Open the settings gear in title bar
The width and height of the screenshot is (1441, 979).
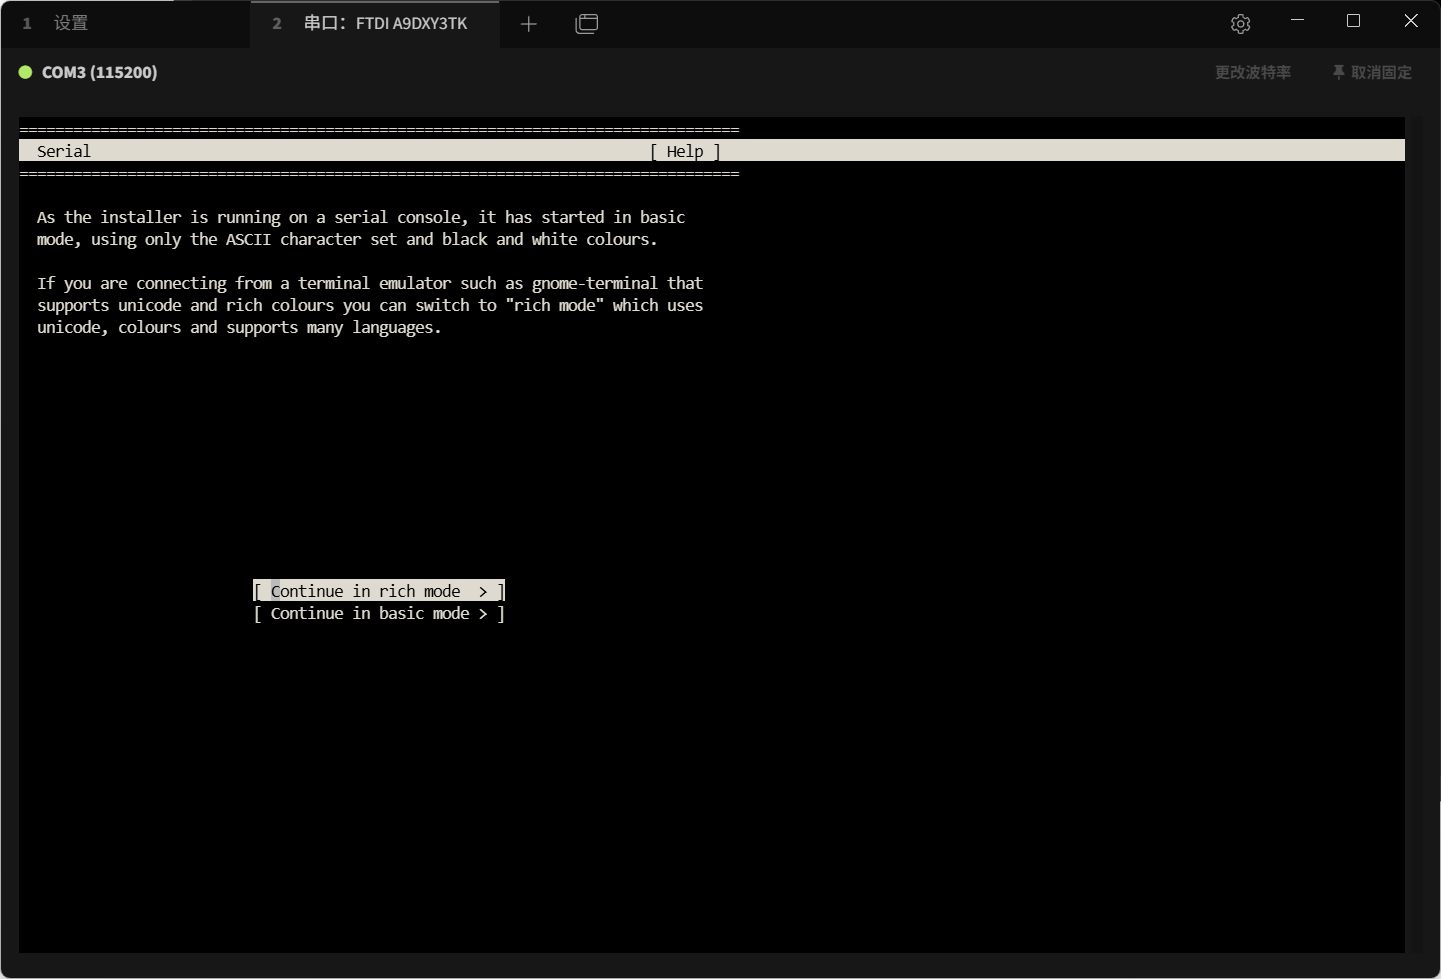point(1240,24)
